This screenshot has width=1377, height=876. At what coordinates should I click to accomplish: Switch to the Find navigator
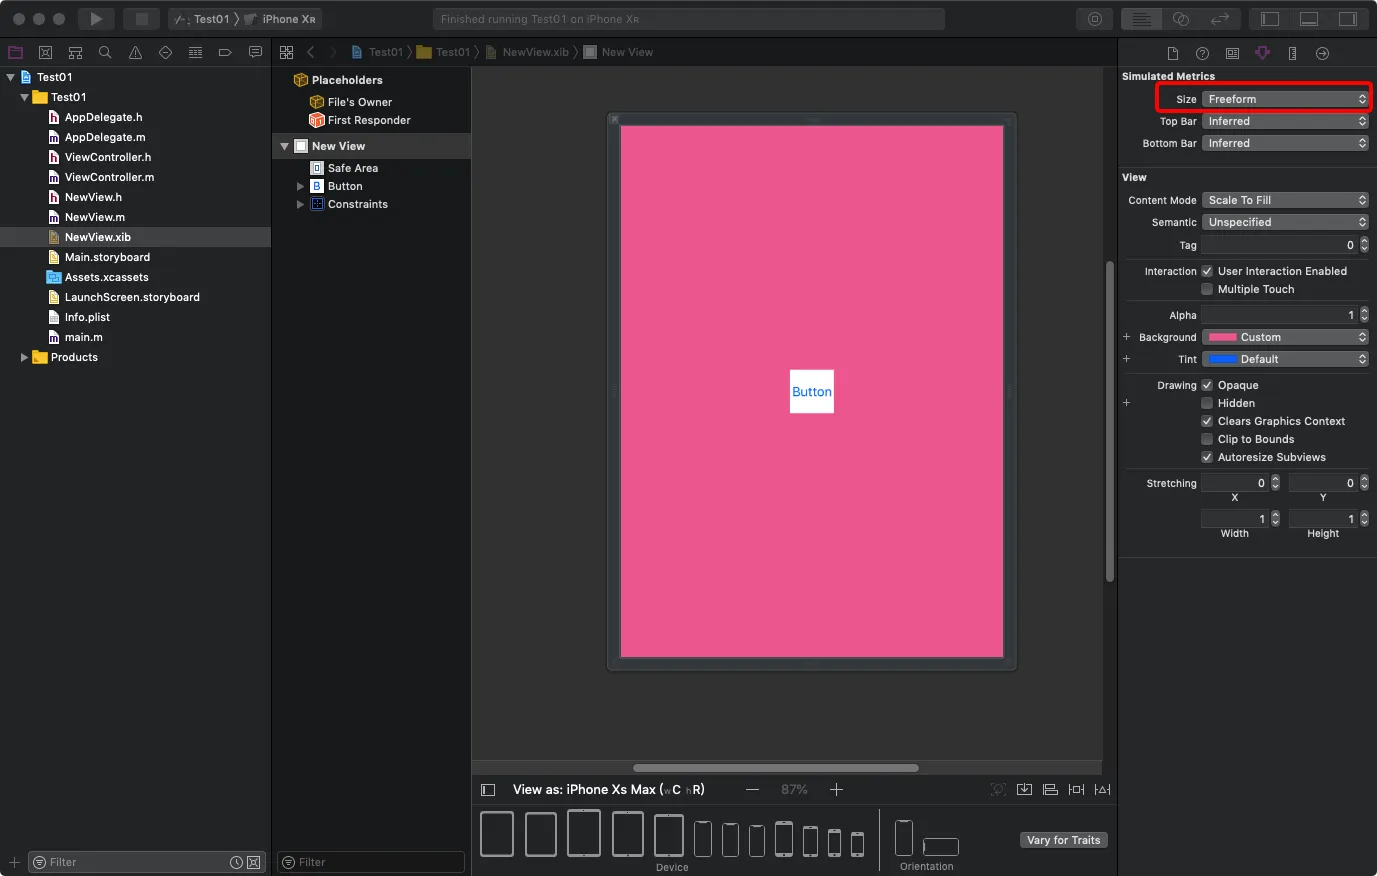pyautogui.click(x=105, y=52)
